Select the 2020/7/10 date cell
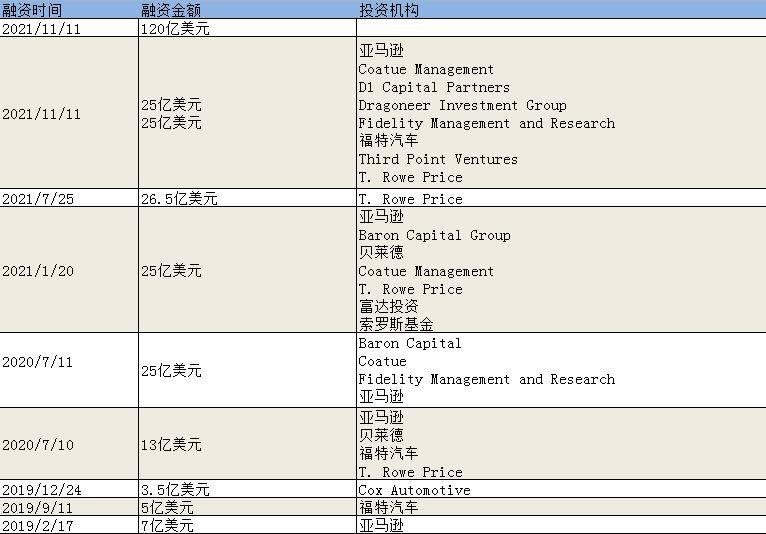This screenshot has height=534, width=766. [x=37, y=444]
